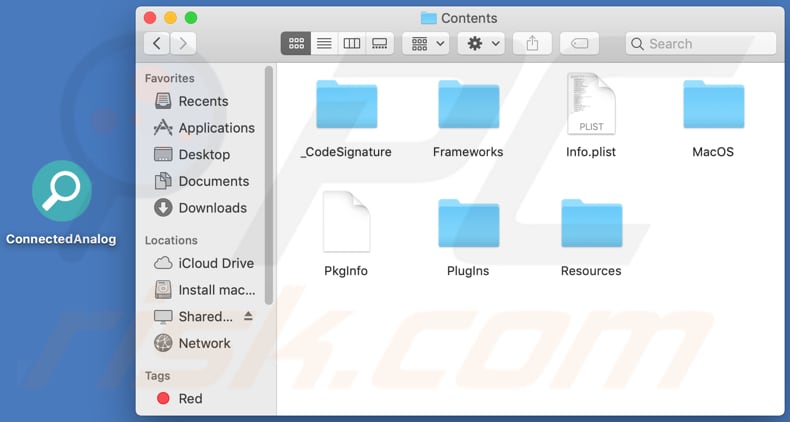Image resolution: width=790 pixels, height=422 pixels.
Task: Focus the Search field
Action: coord(700,43)
